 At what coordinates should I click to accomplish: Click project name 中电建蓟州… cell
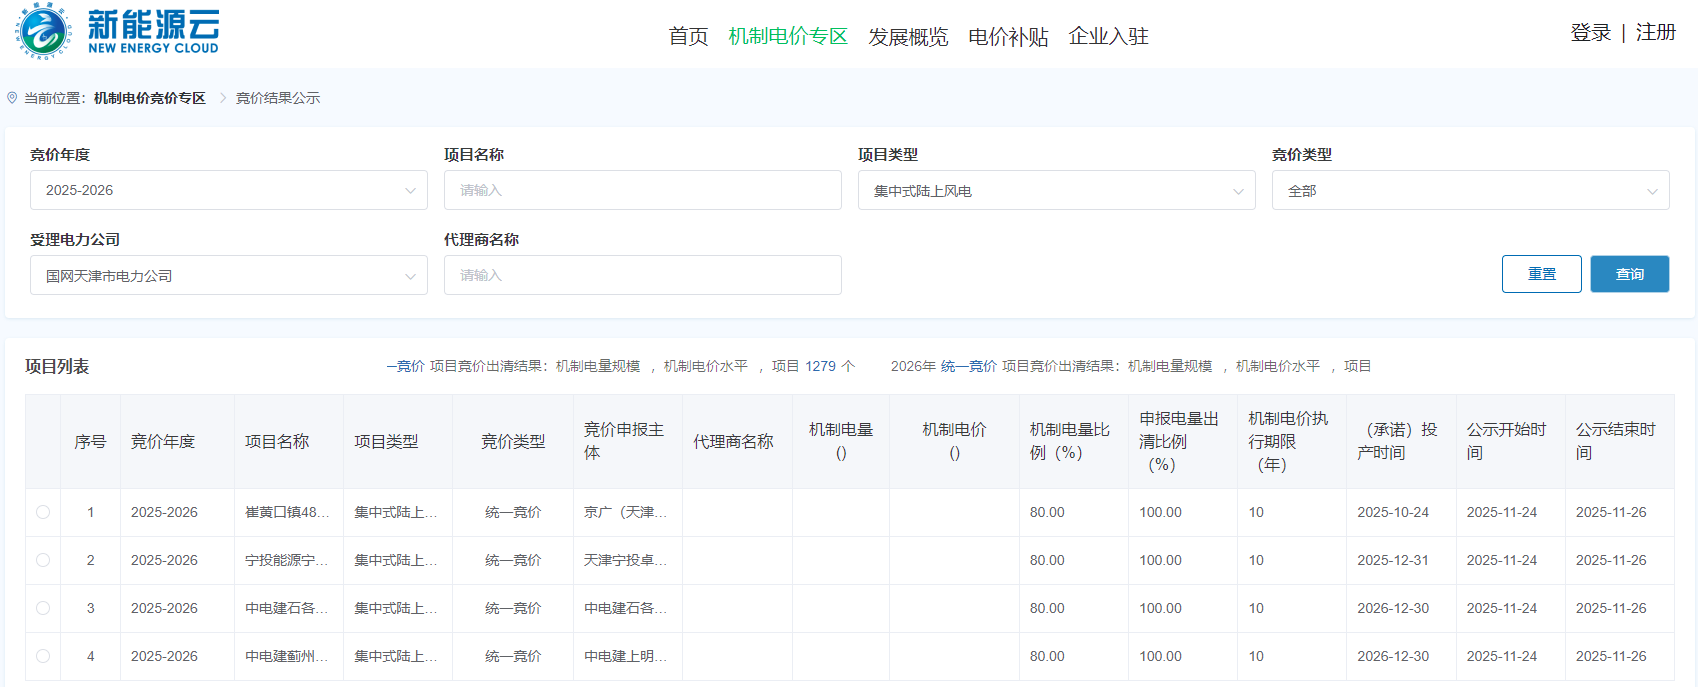tap(287, 656)
